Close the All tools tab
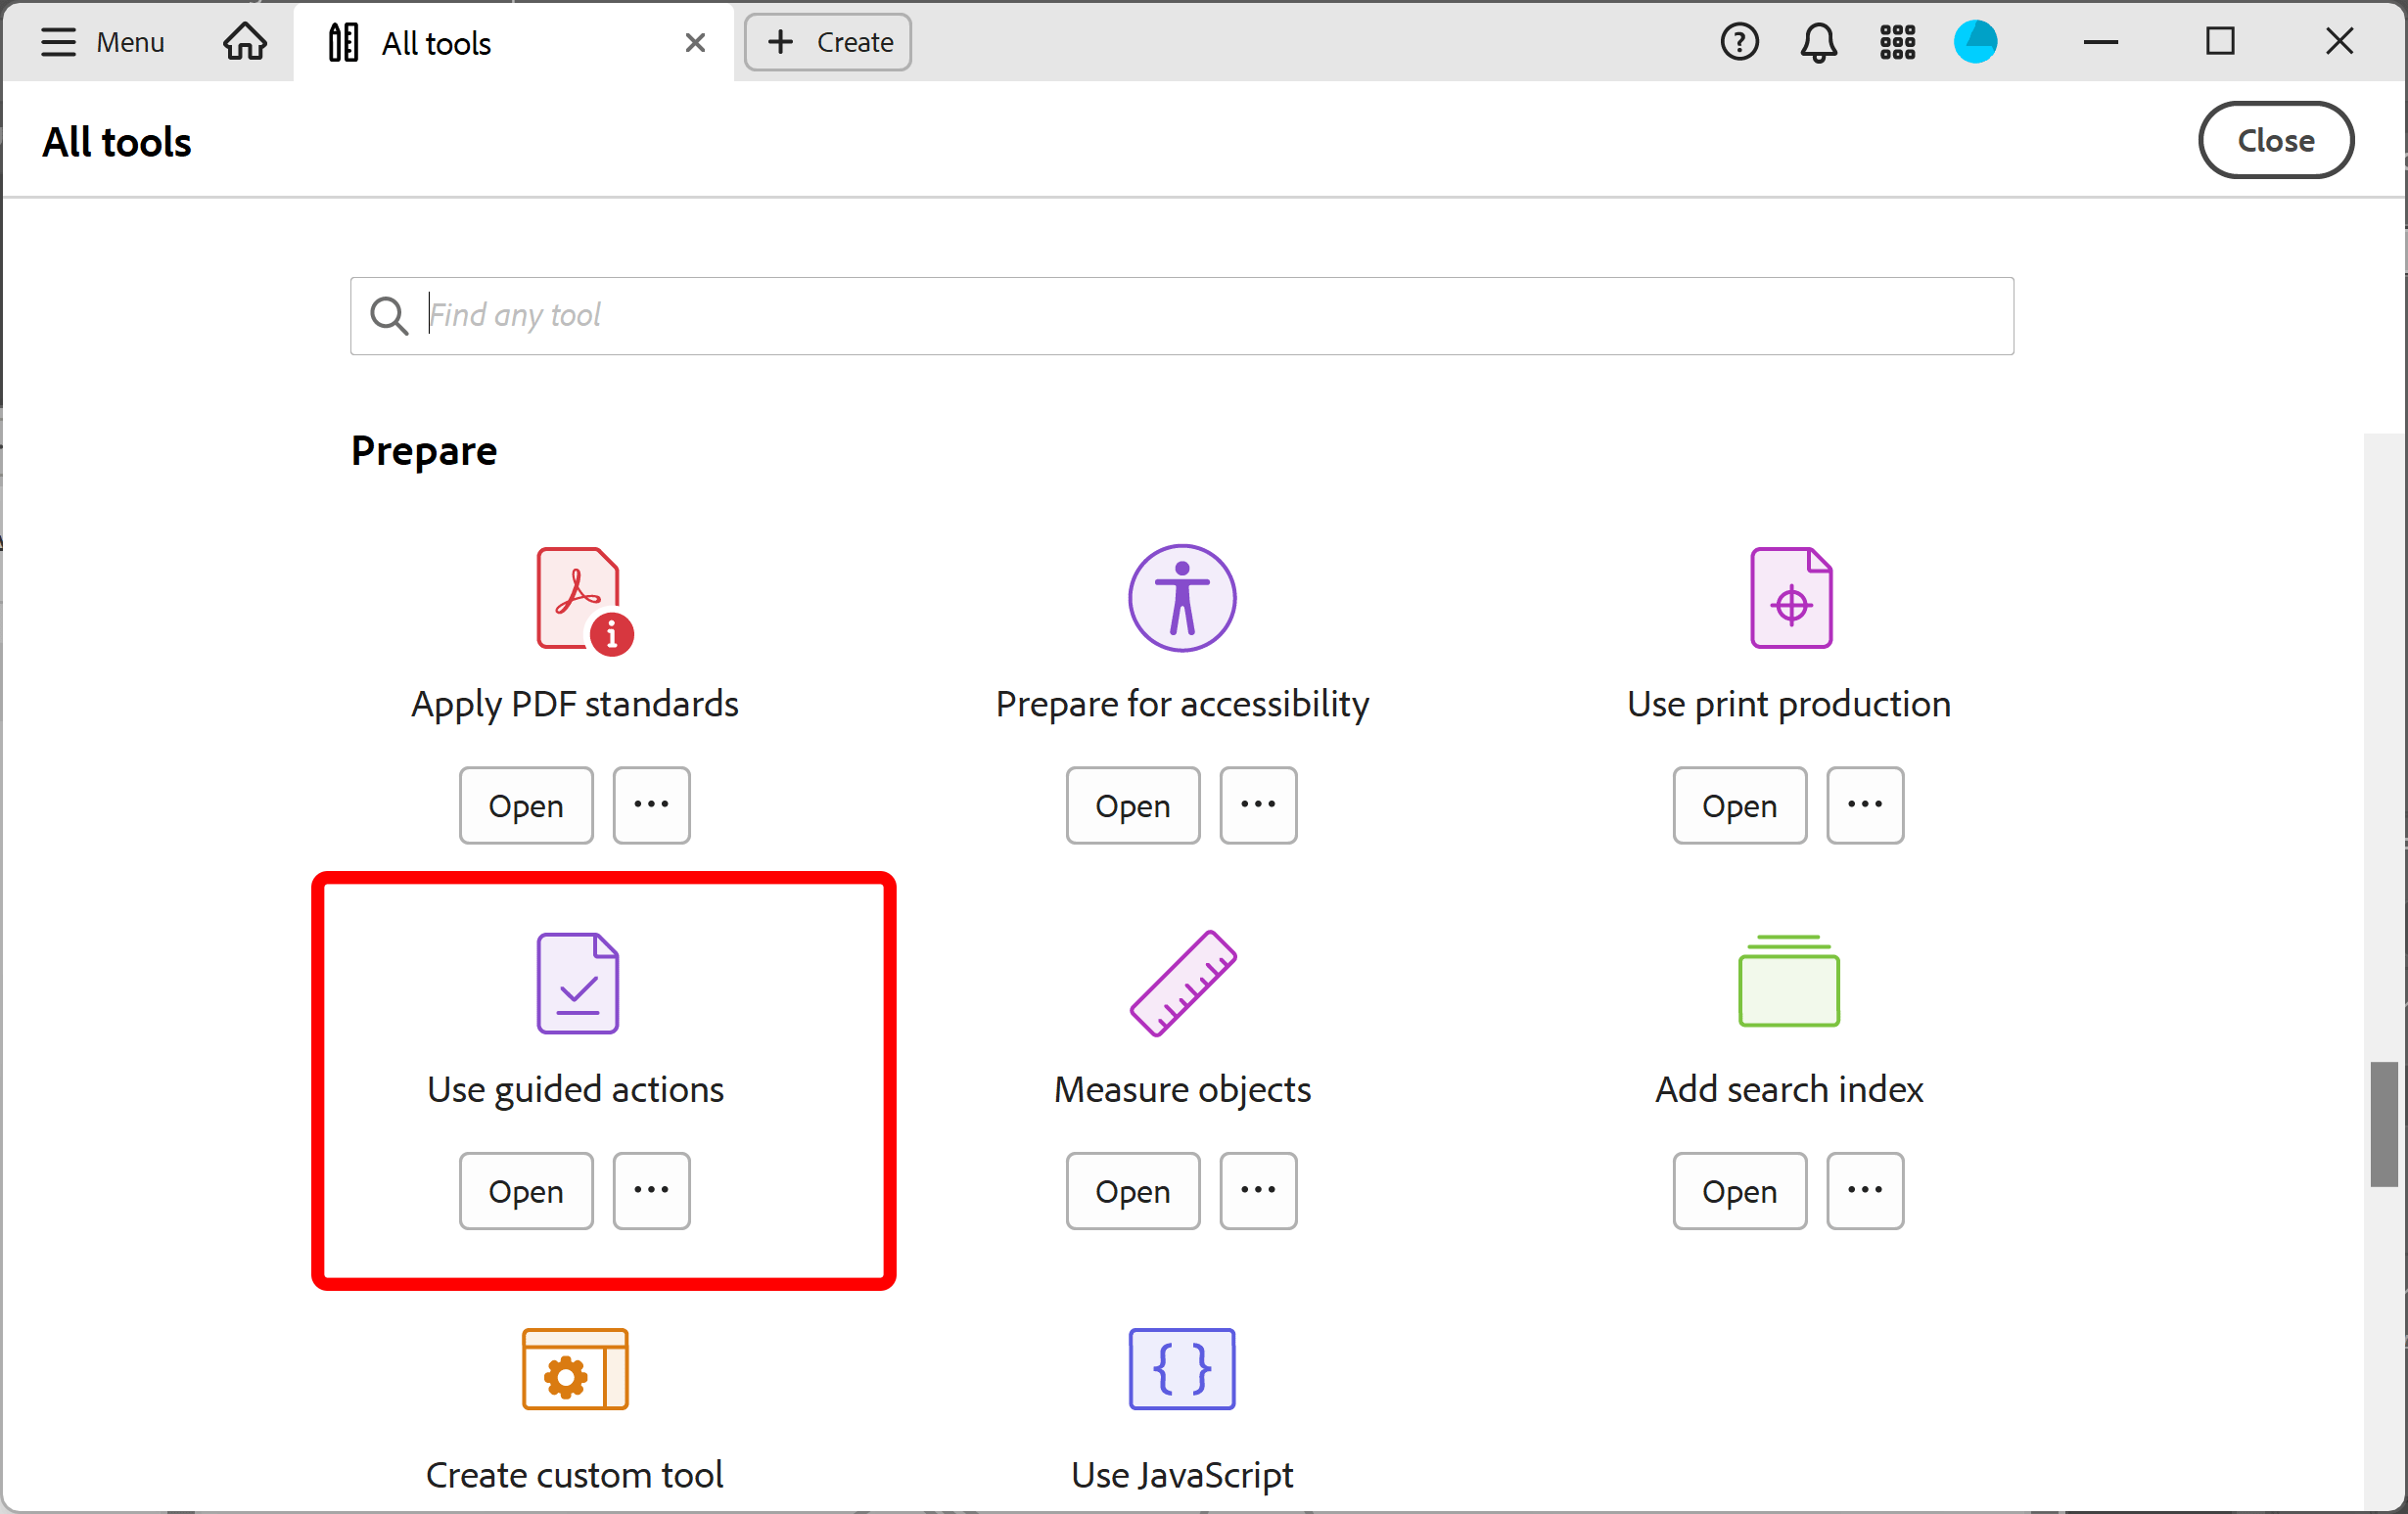Screen dimensions: 2408x1514 [695, 43]
